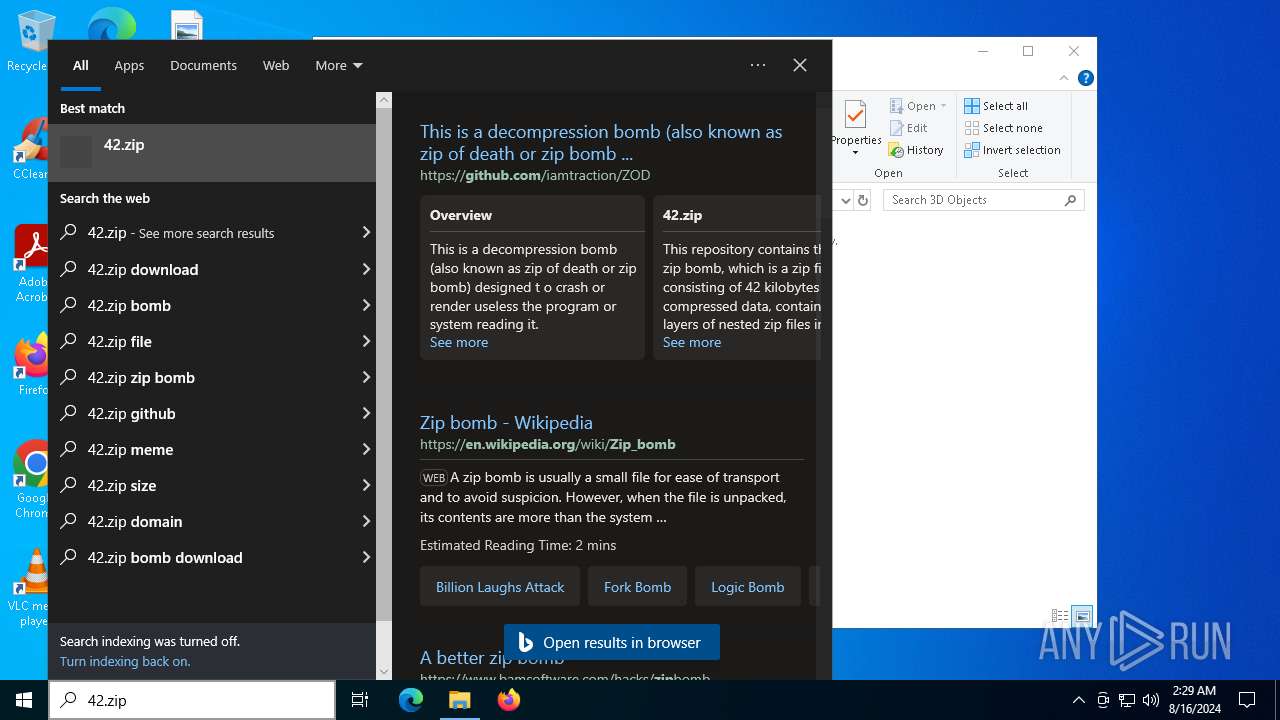Click 'Select all' in Explorer ribbon
The image size is (1280, 720).
[x=996, y=106]
